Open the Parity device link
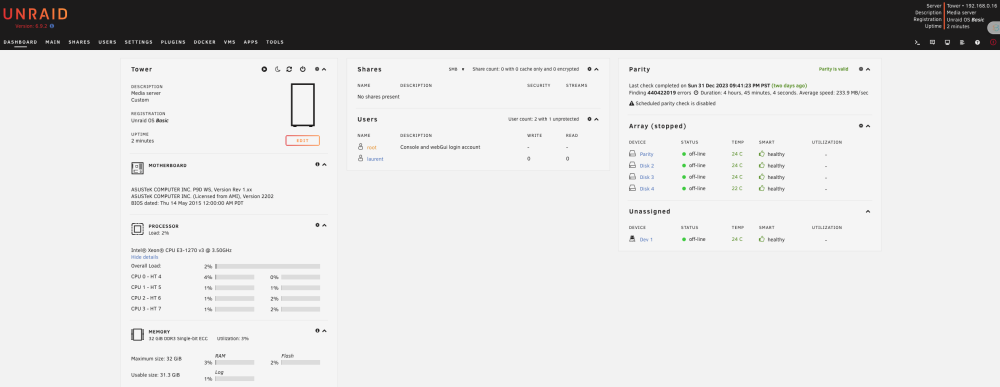 point(647,154)
